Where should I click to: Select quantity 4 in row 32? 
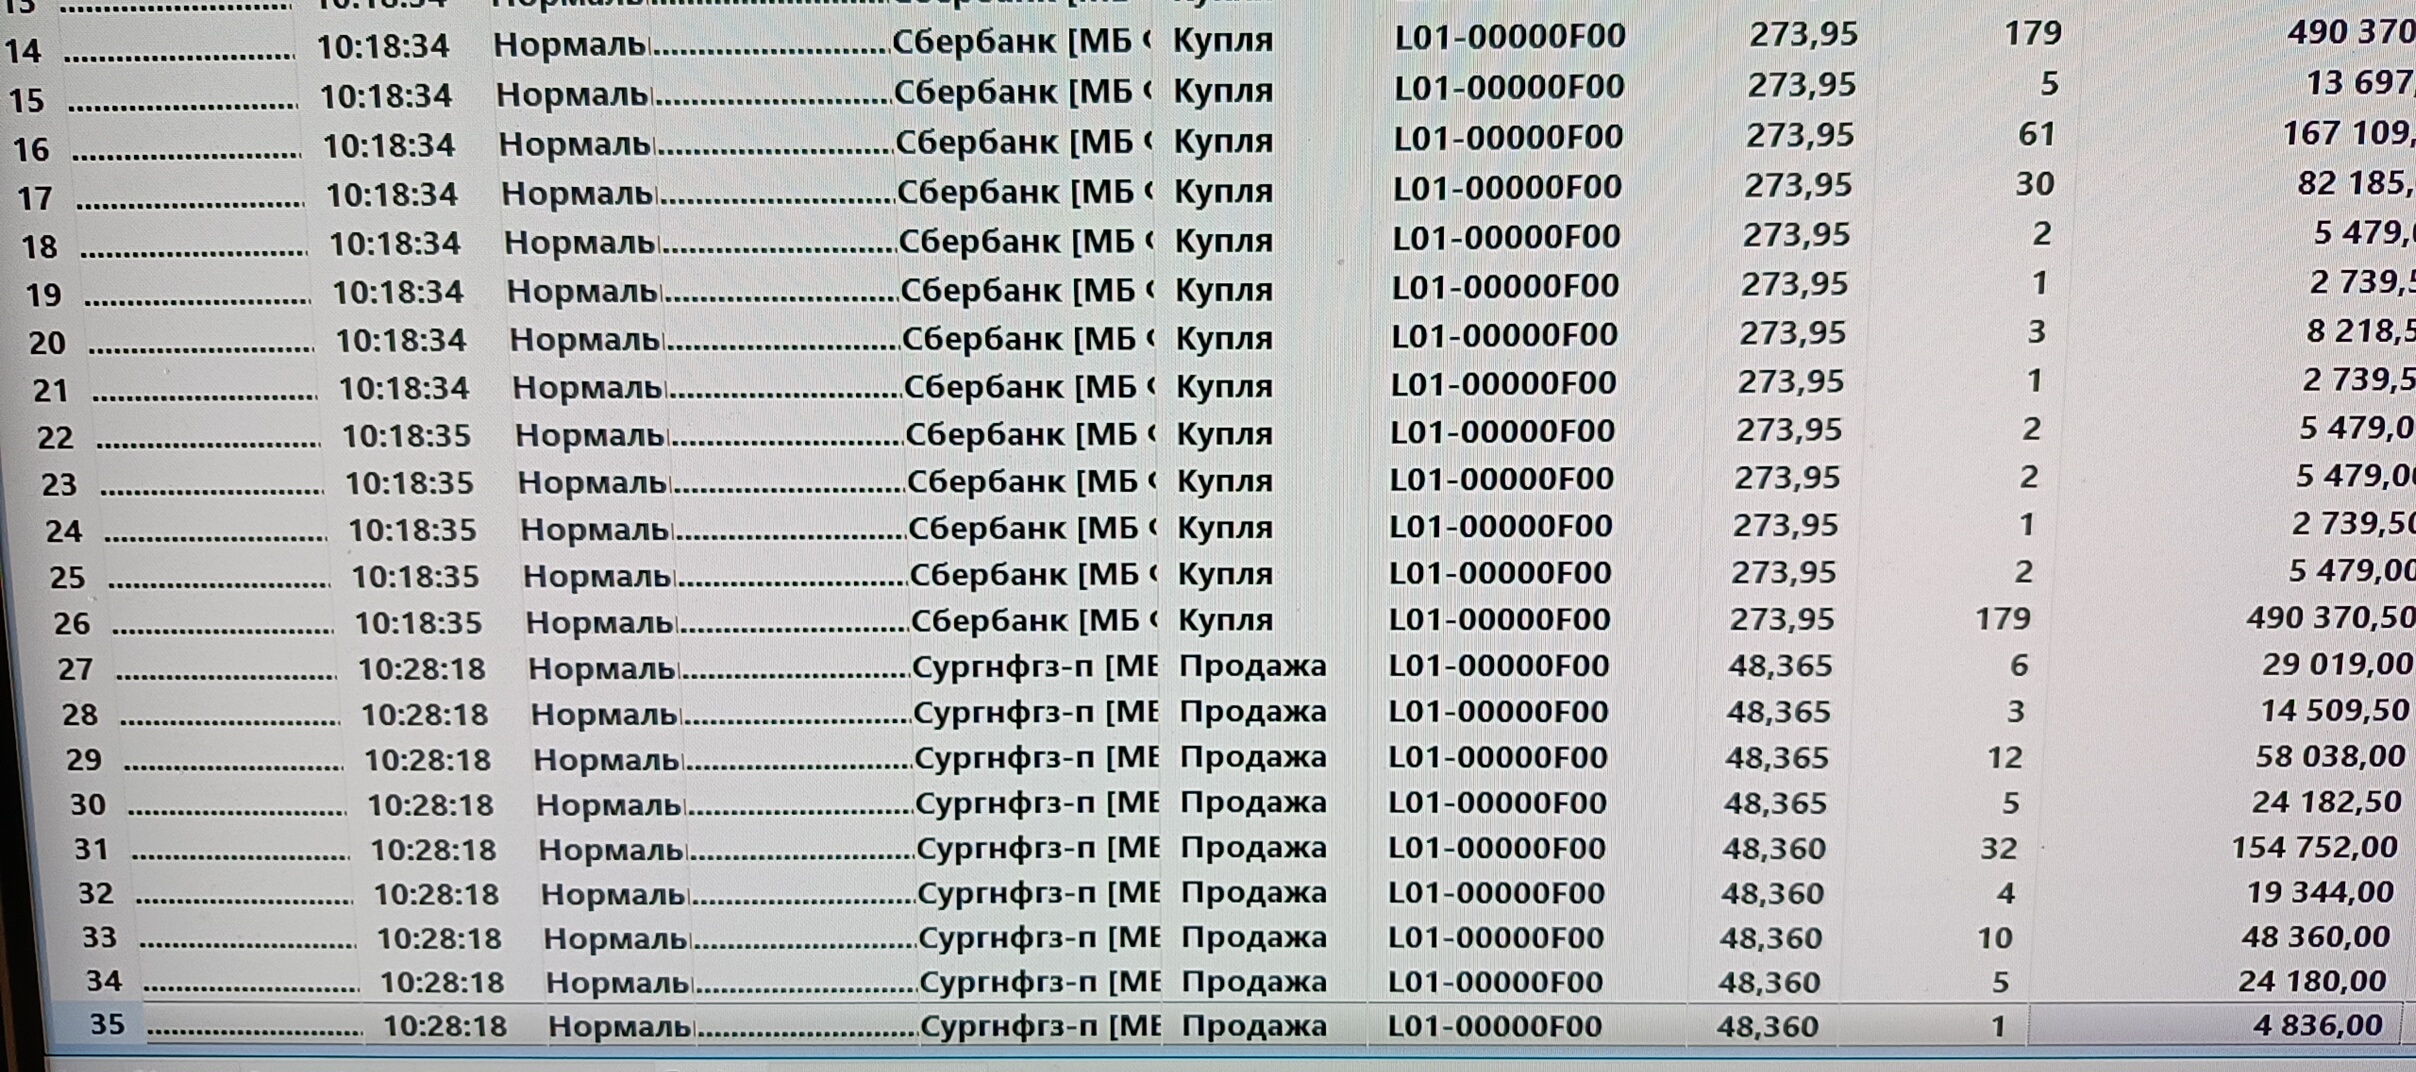tap(2005, 893)
